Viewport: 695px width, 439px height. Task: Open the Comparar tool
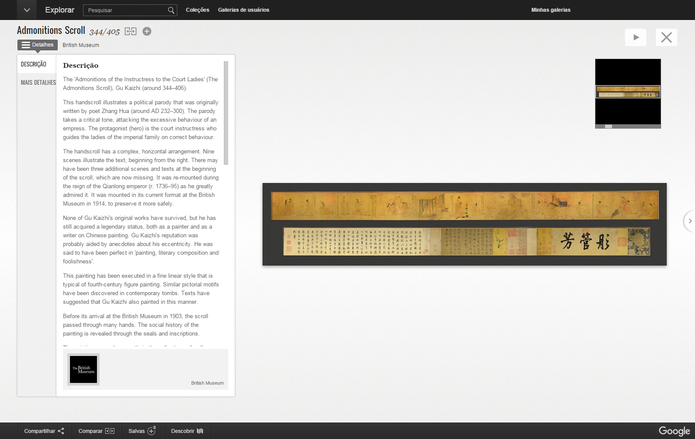96,431
